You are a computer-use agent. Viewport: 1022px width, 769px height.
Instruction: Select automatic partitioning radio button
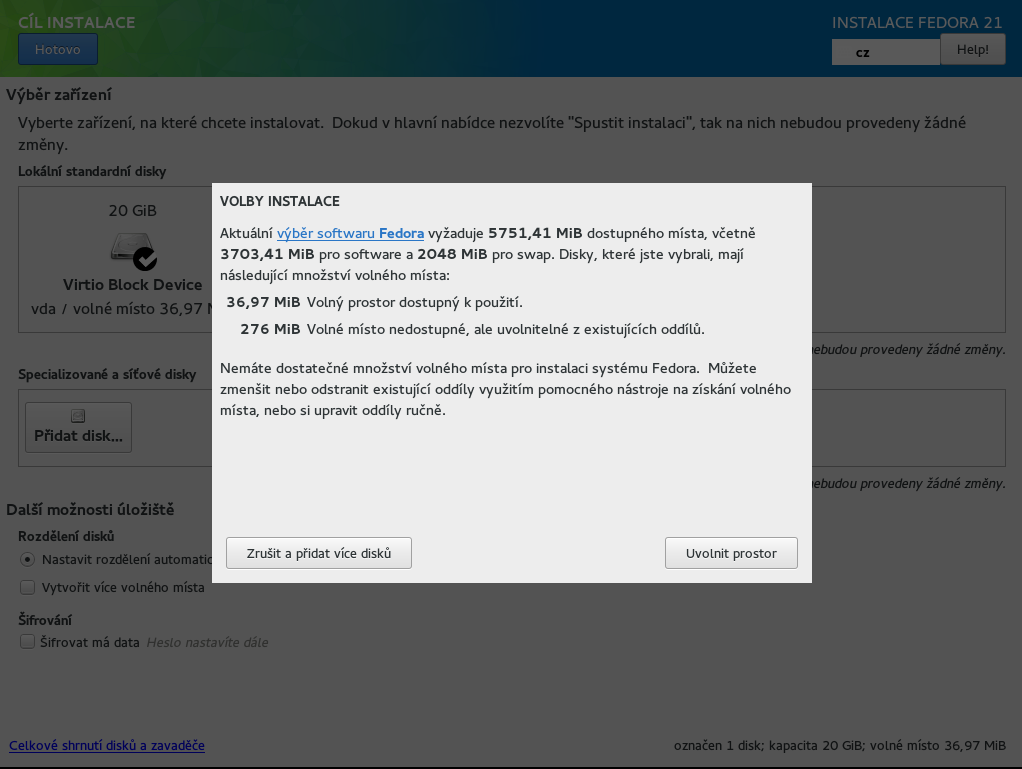click(x=28, y=559)
